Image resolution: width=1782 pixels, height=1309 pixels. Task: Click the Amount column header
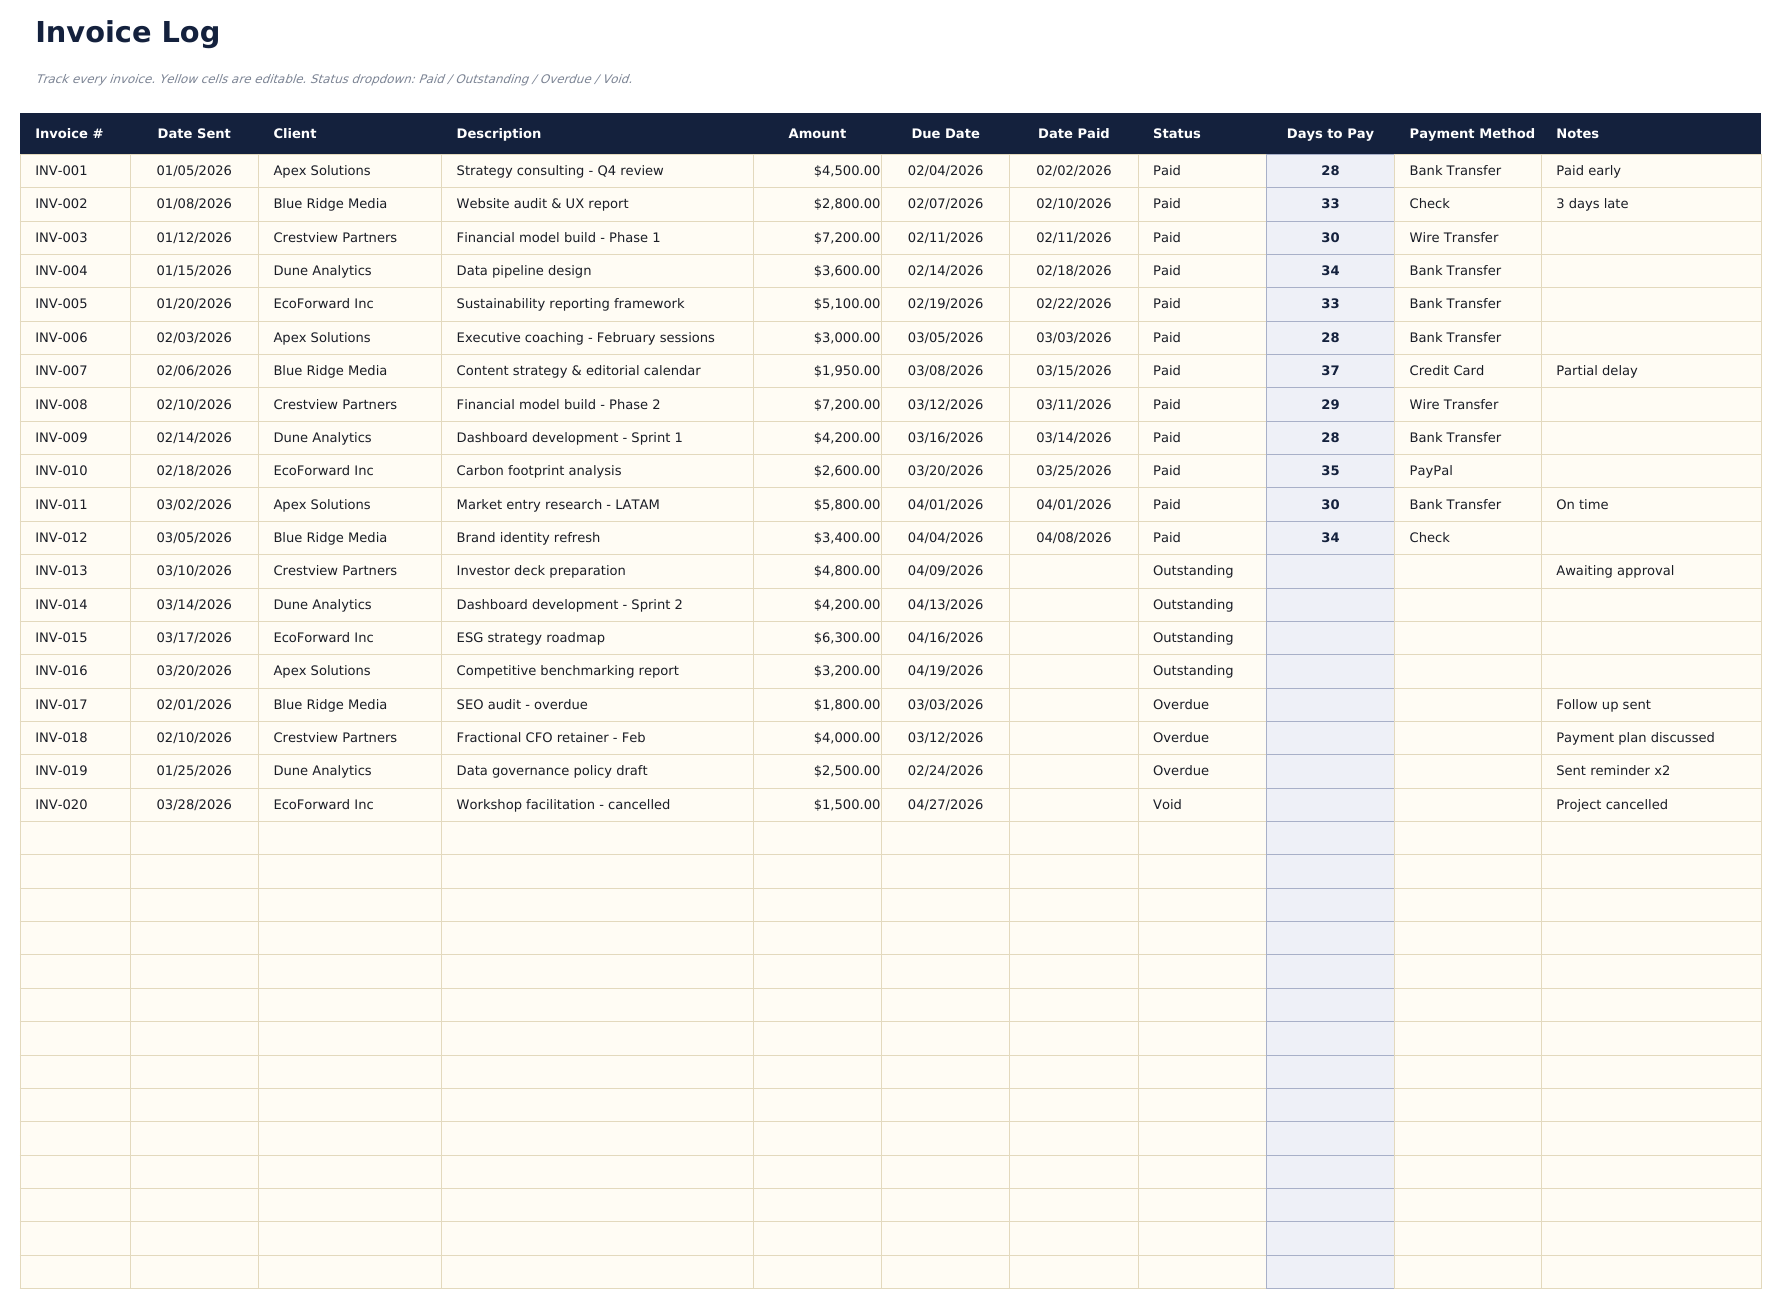coord(817,133)
